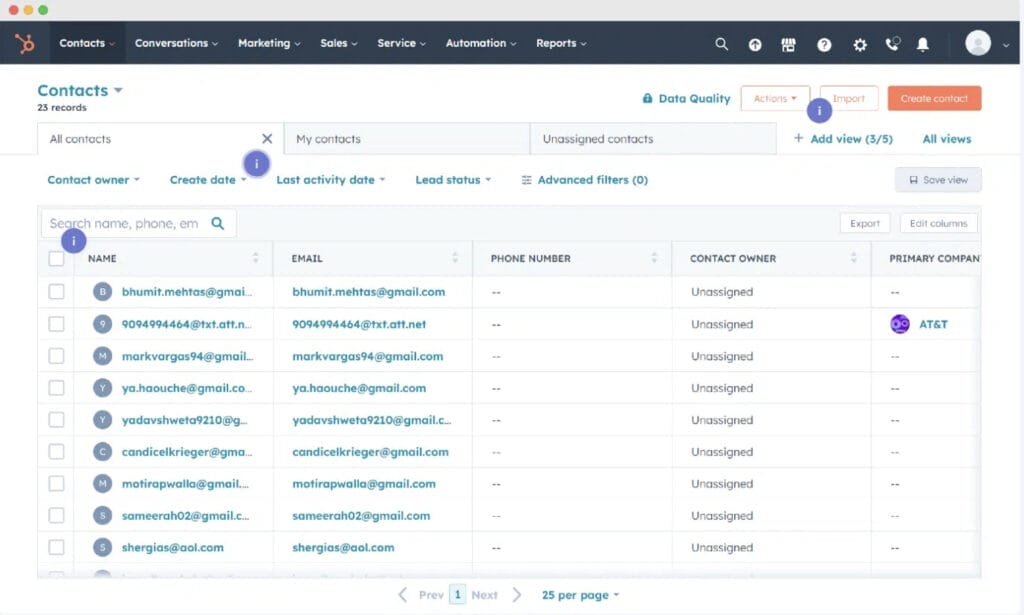The width and height of the screenshot is (1024, 615).
Task: Click the HubSpot sprocket logo
Action: (25, 44)
